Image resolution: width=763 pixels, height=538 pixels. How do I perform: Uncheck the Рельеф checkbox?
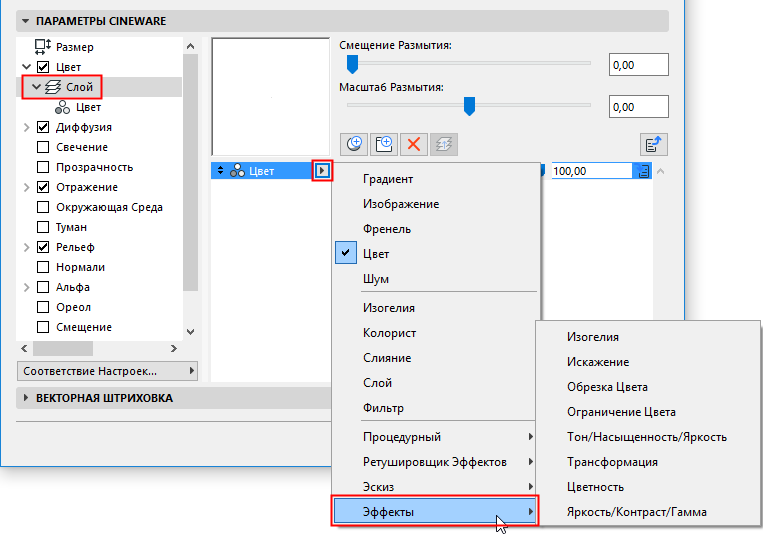[43, 247]
